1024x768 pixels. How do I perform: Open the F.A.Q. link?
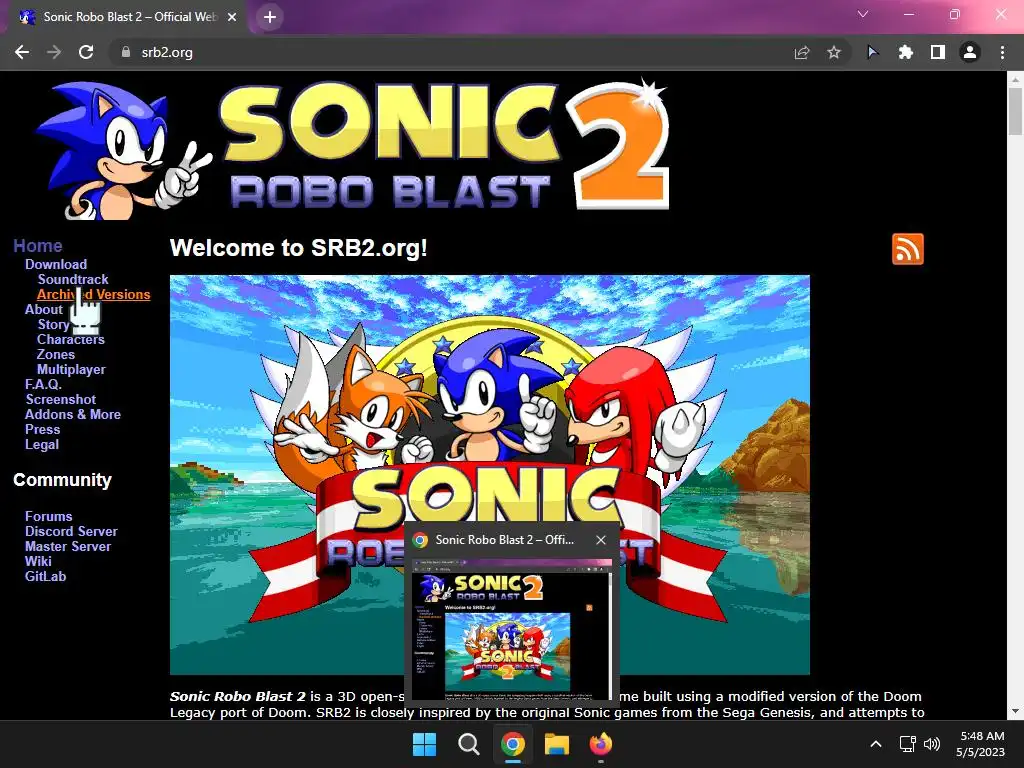[43, 385]
